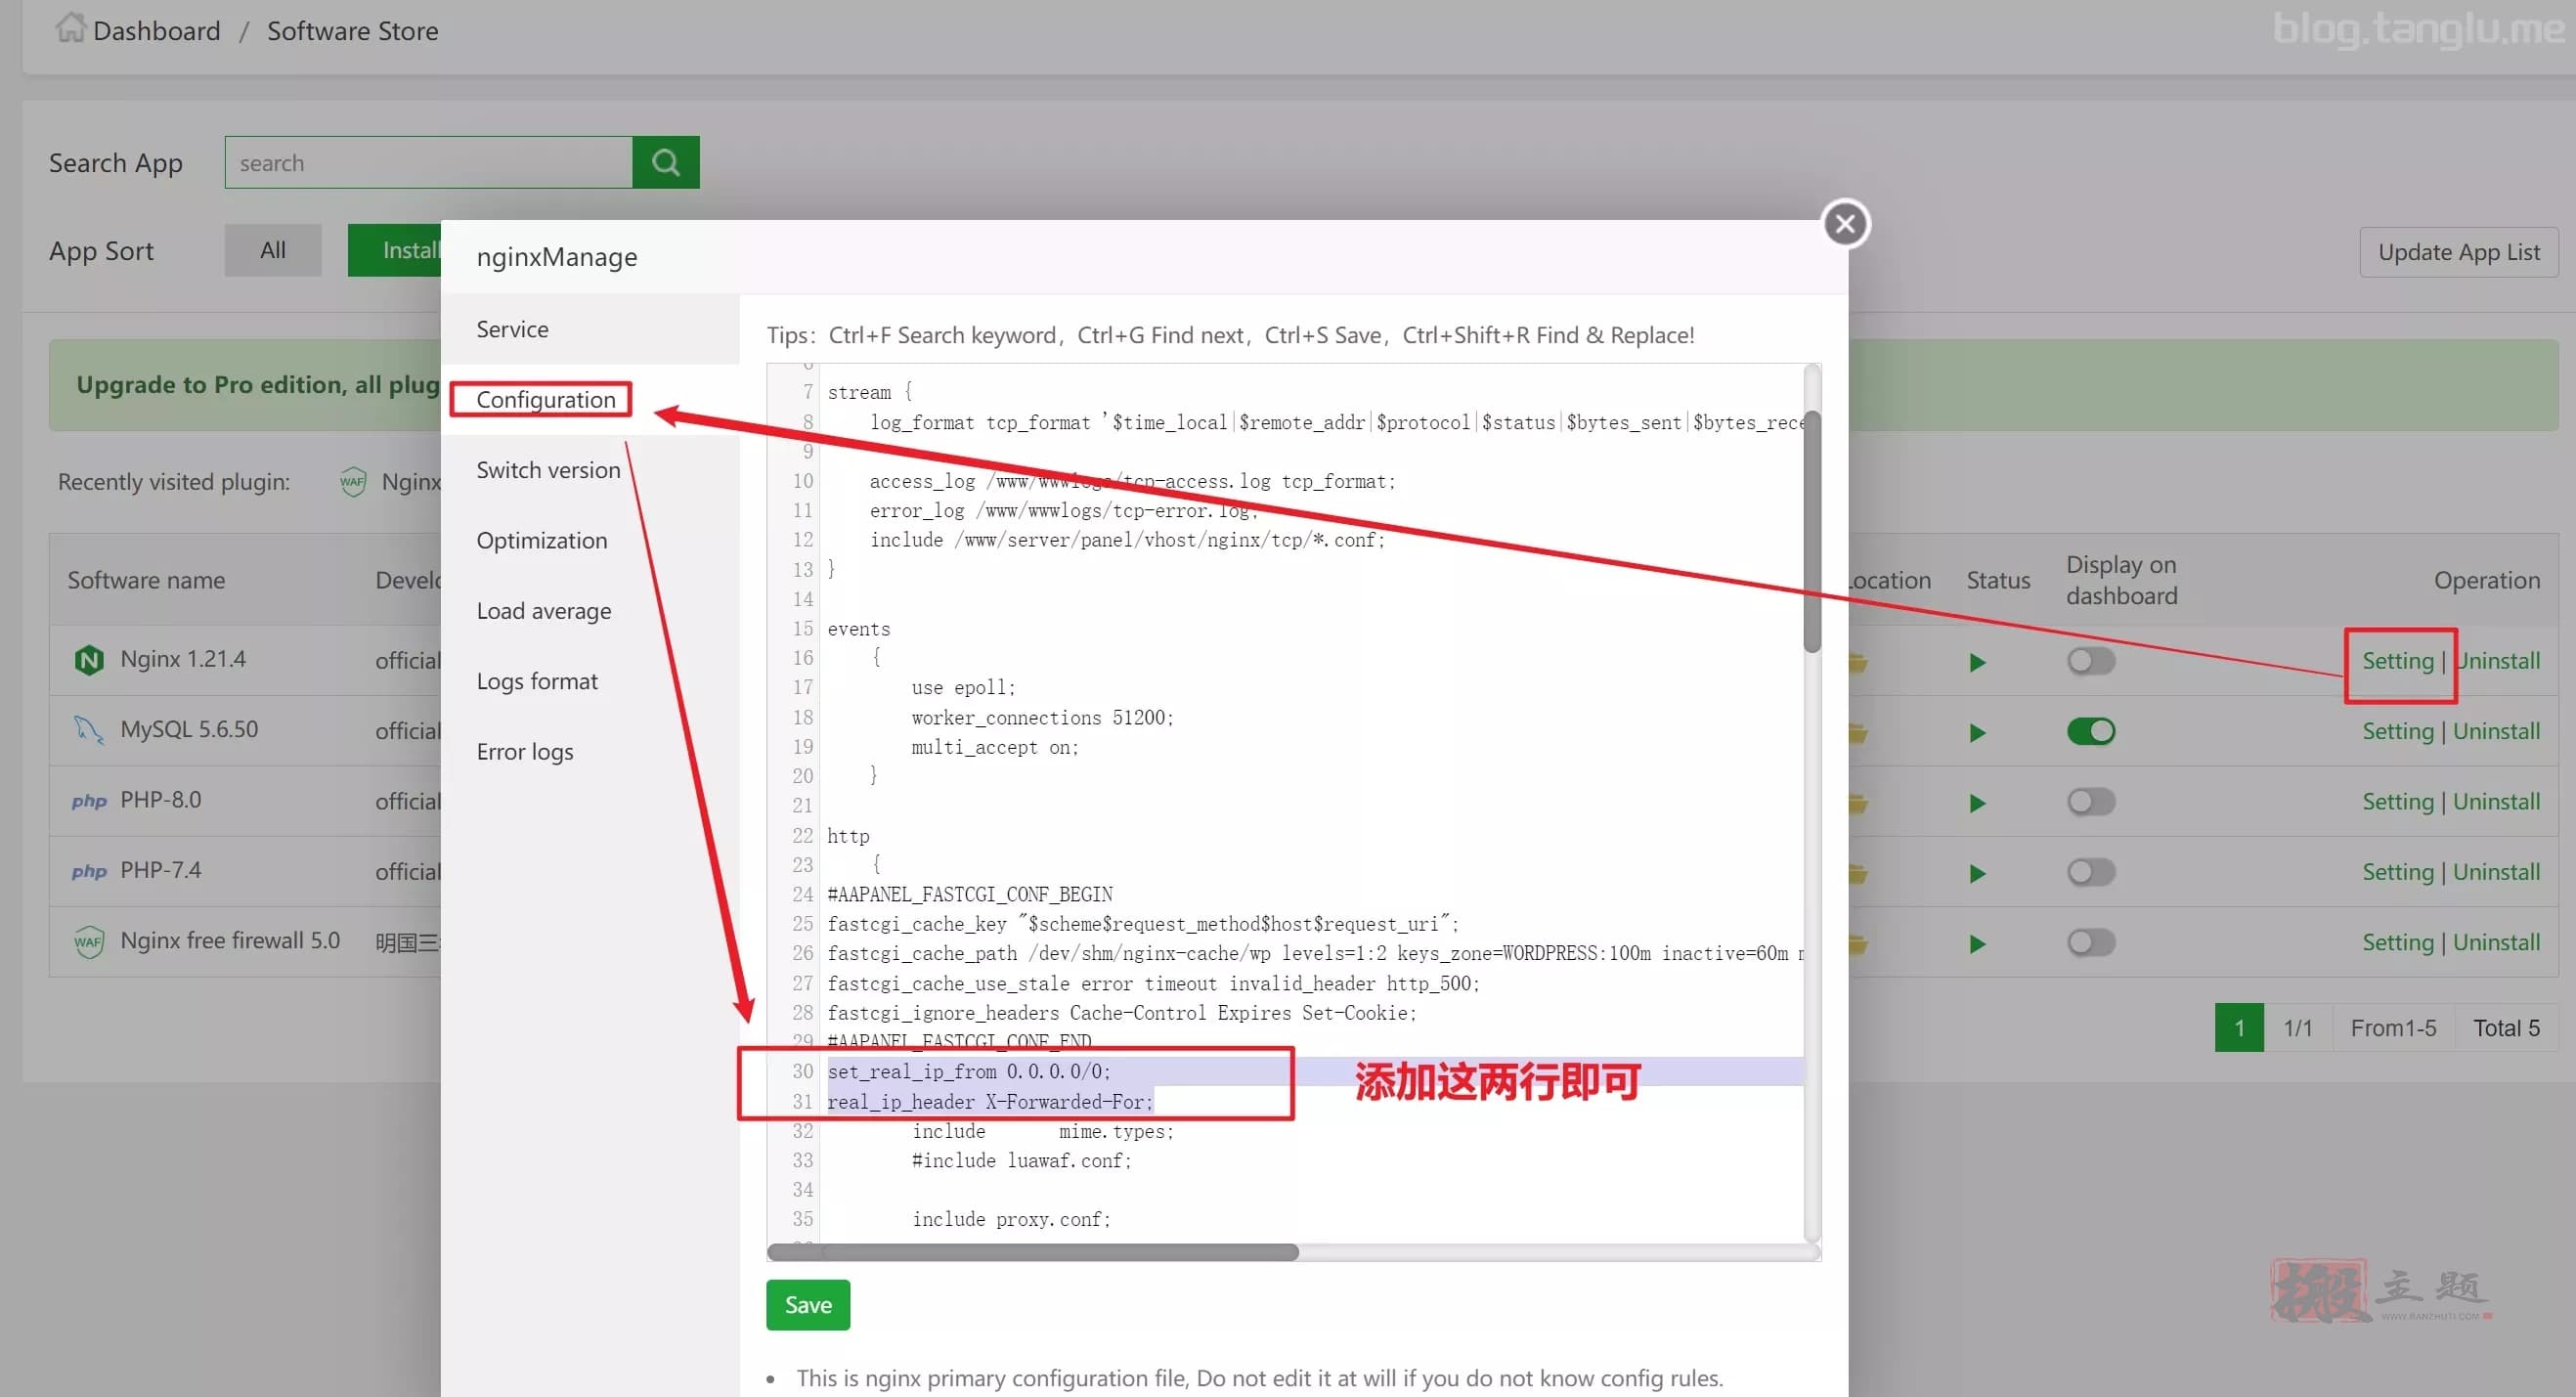The image size is (2576, 1397).
Task: Click the Software name column header
Action: (146, 580)
